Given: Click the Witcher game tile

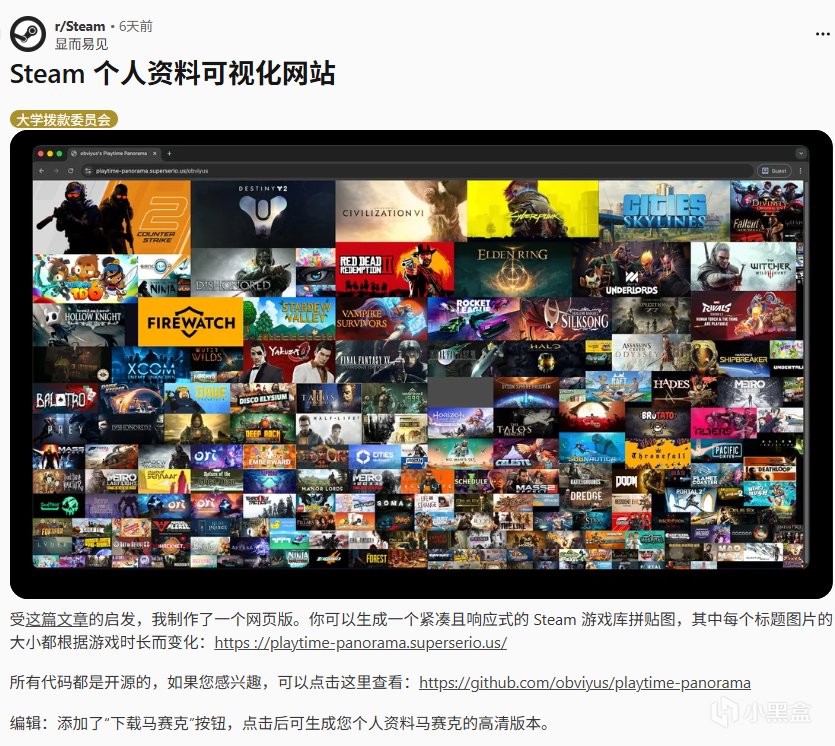Looking at the screenshot, I should pos(743,267).
